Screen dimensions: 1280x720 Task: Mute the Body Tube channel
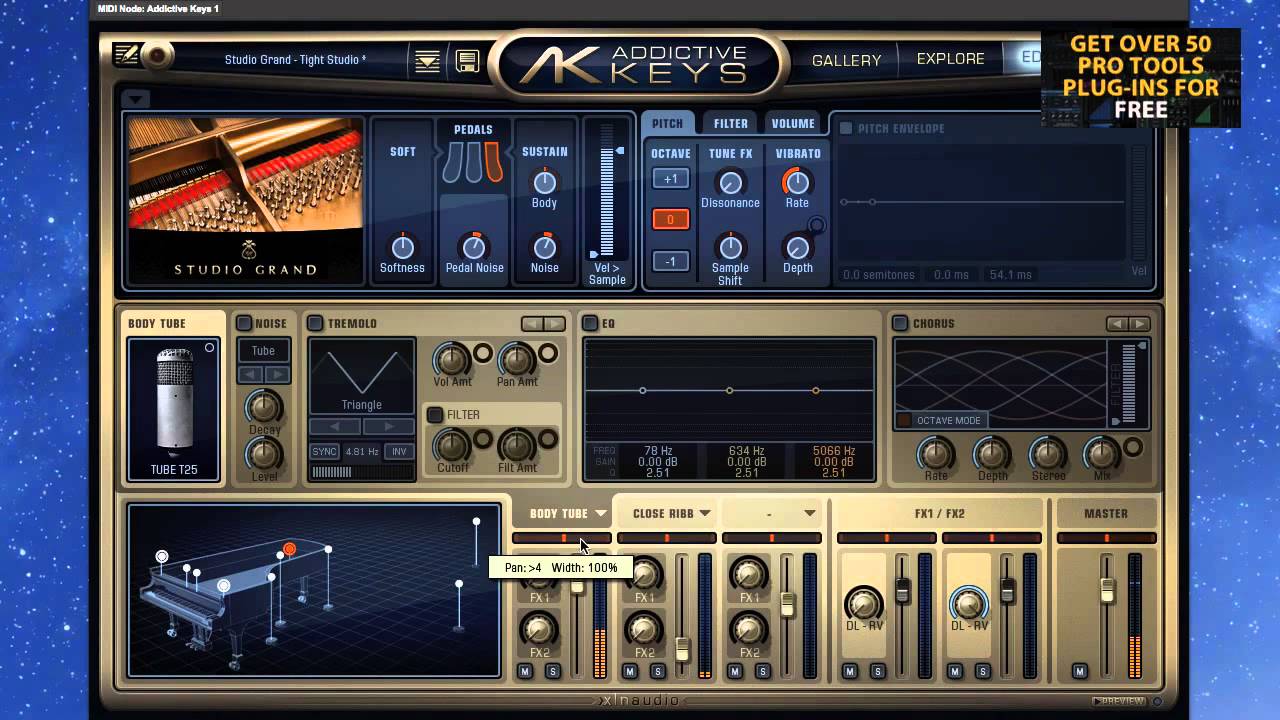pyautogui.click(x=525, y=671)
